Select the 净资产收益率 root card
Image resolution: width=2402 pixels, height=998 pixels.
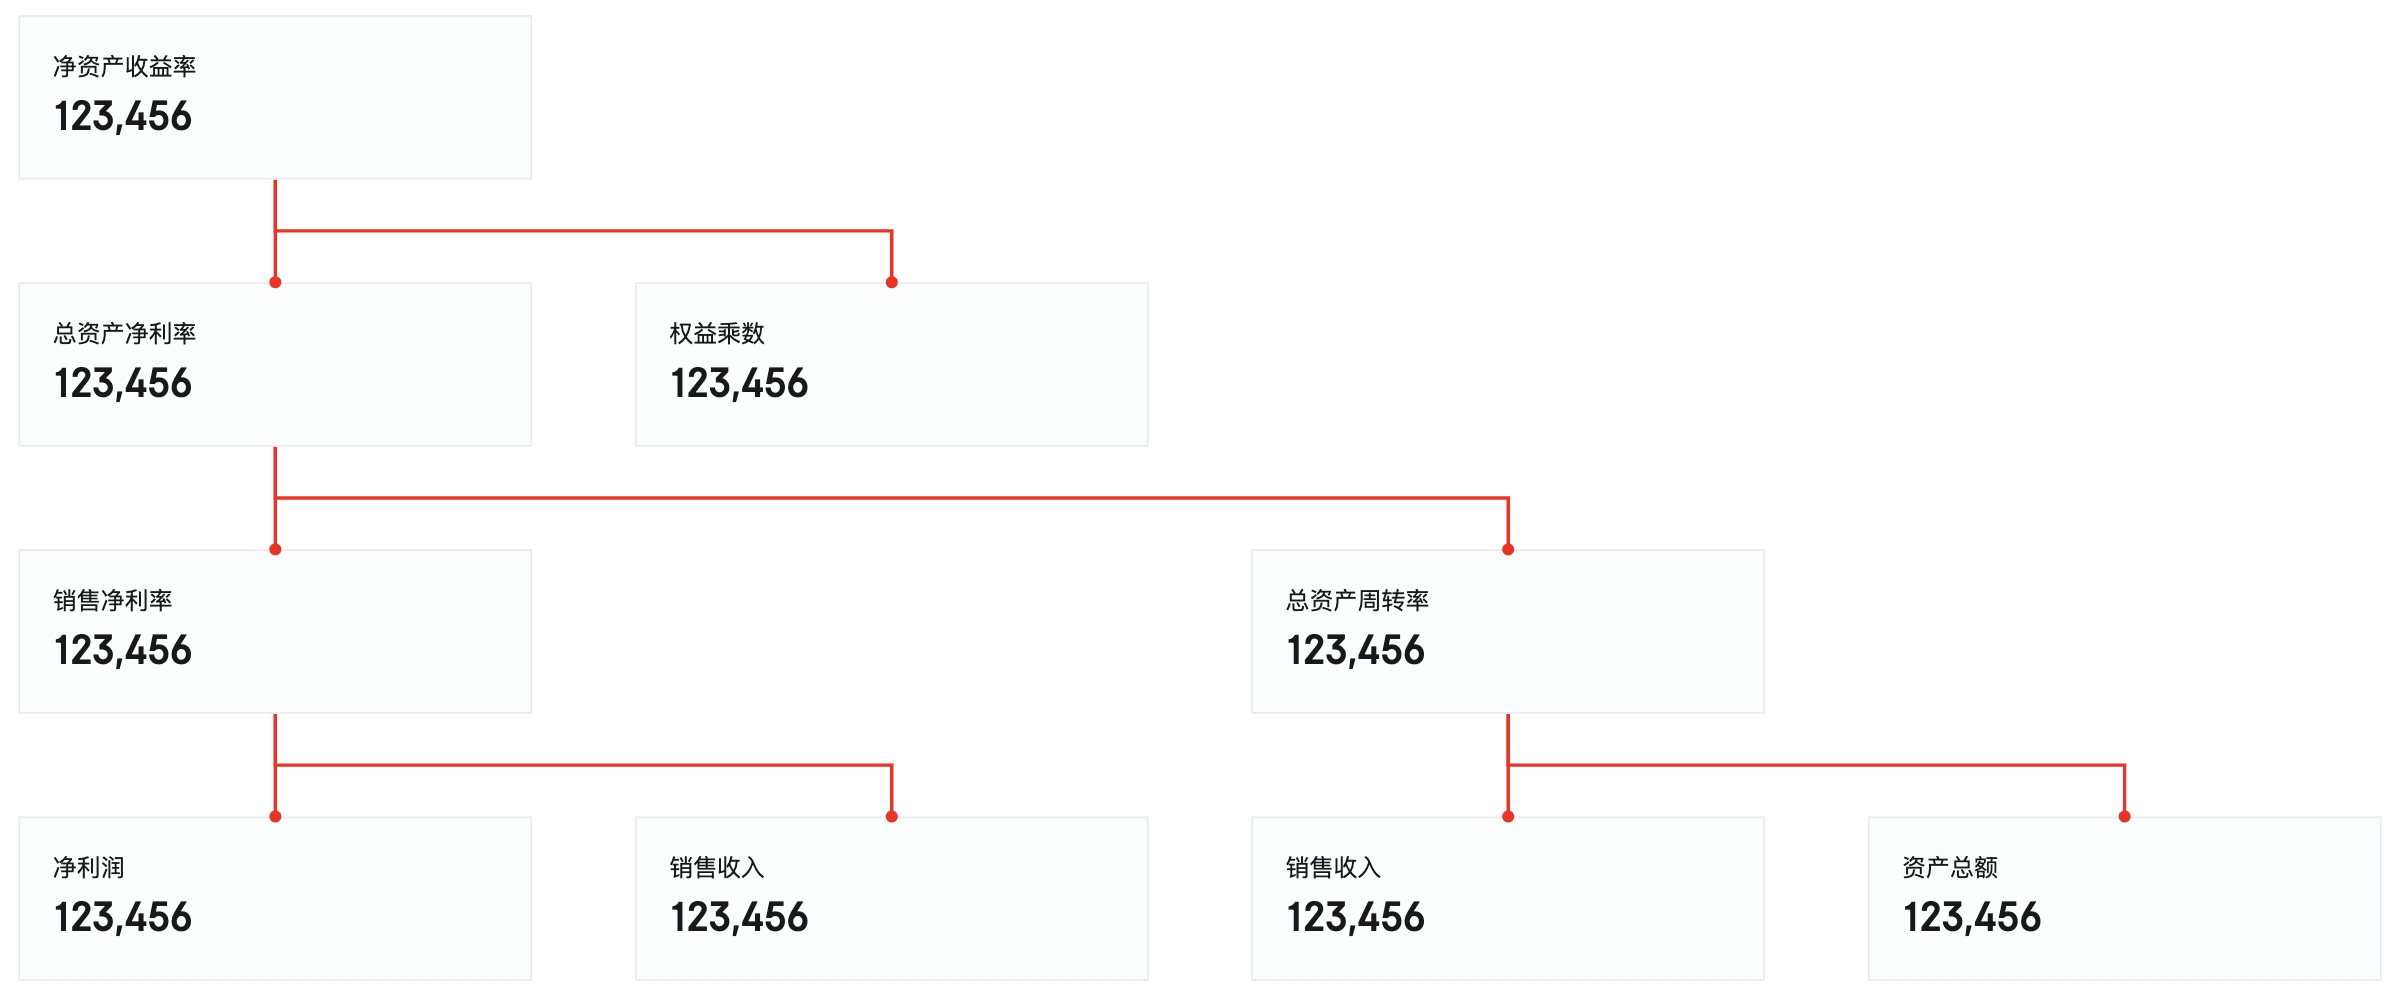click(x=275, y=97)
